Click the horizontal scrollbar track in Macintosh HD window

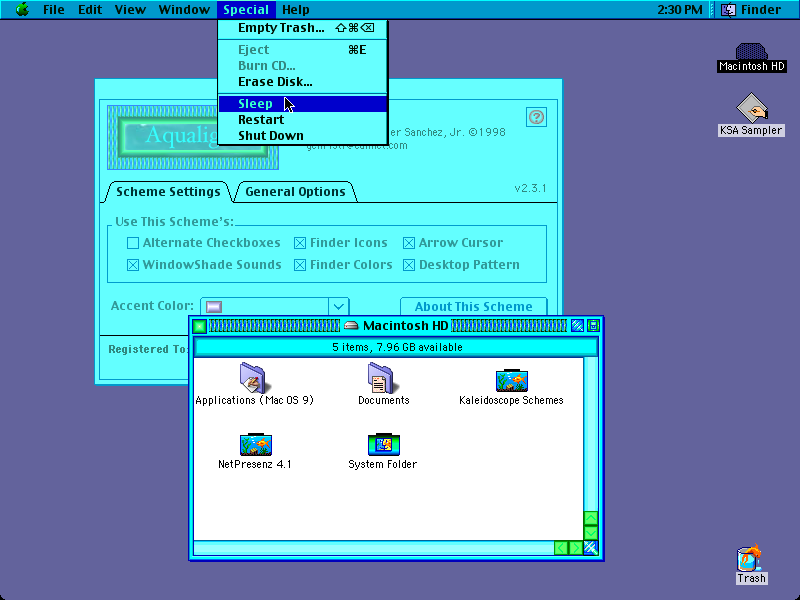point(374,548)
